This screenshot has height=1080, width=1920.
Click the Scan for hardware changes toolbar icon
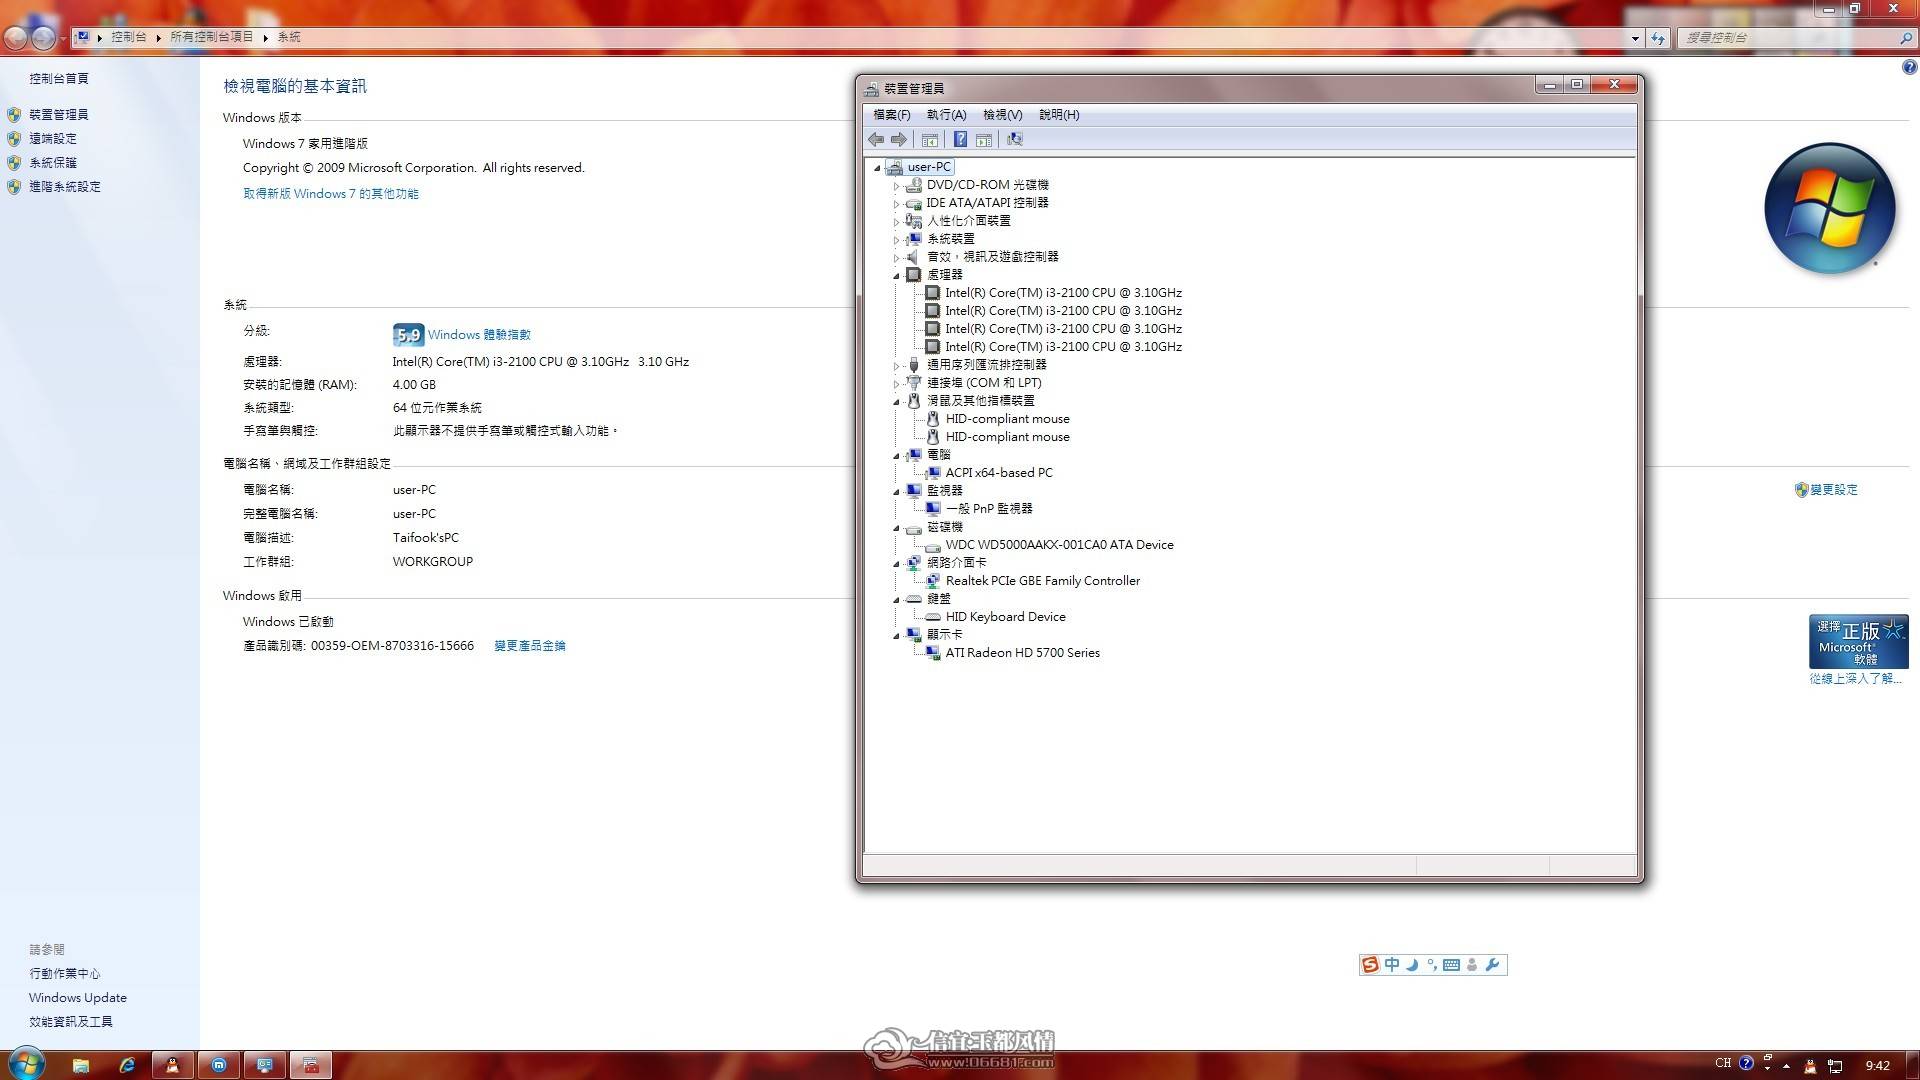pyautogui.click(x=1015, y=140)
